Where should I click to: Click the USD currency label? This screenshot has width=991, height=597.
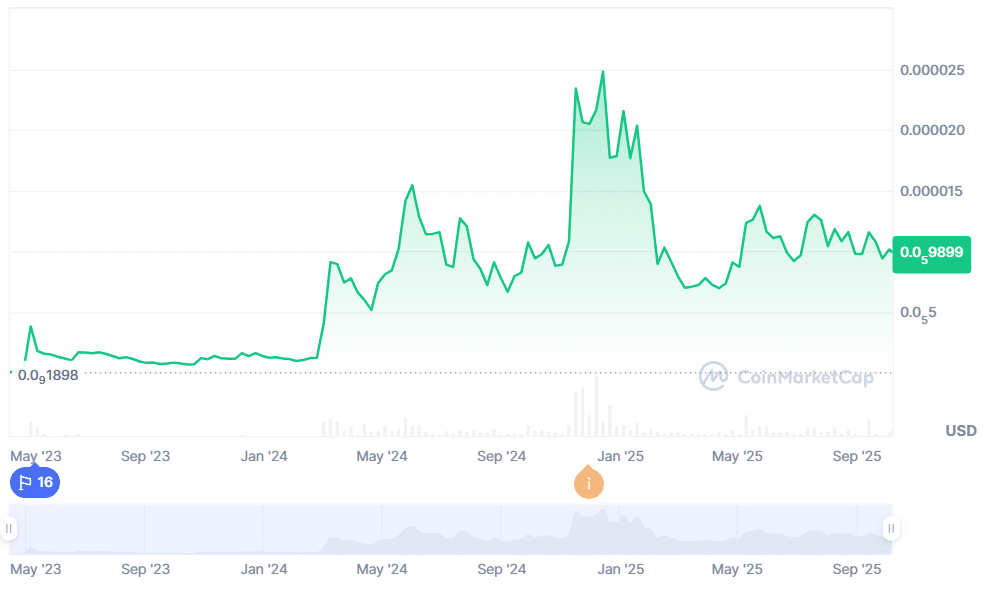coord(960,431)
